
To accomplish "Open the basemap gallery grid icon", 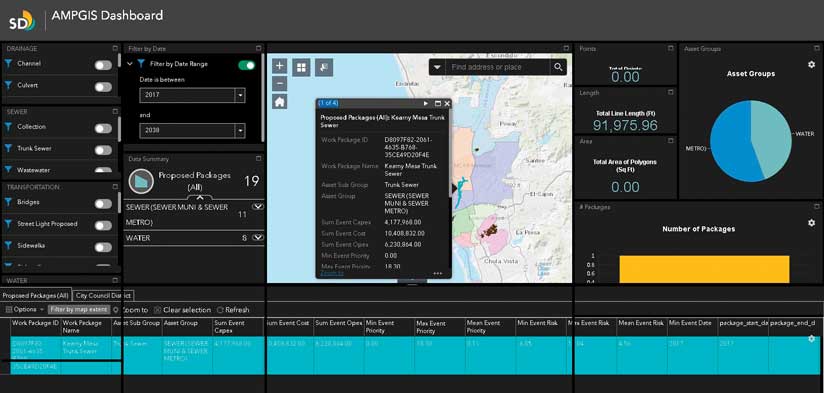I will tap(301, 67).
